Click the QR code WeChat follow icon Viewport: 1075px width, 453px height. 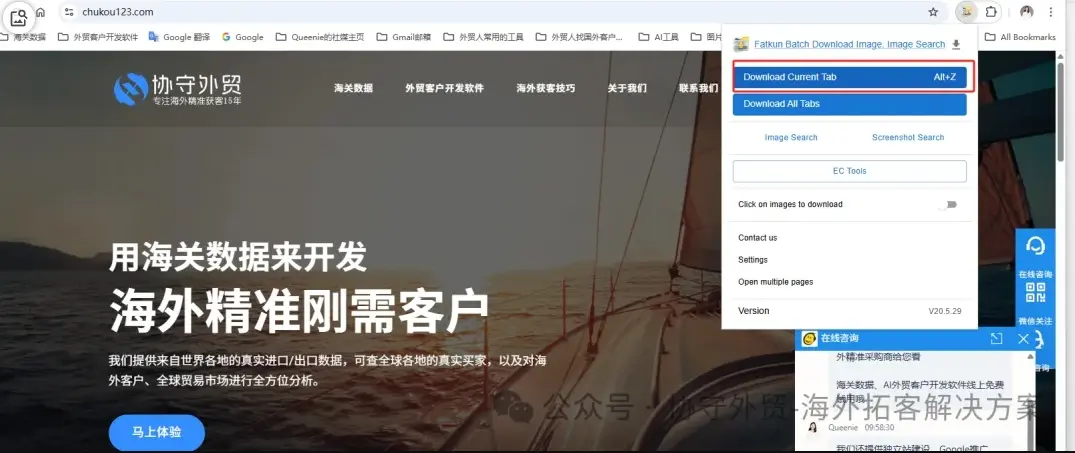coord(1036,293)
